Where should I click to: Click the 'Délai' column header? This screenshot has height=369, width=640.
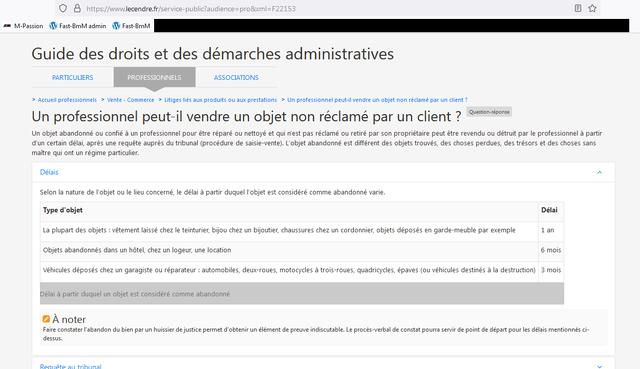(x=551, y=210)
